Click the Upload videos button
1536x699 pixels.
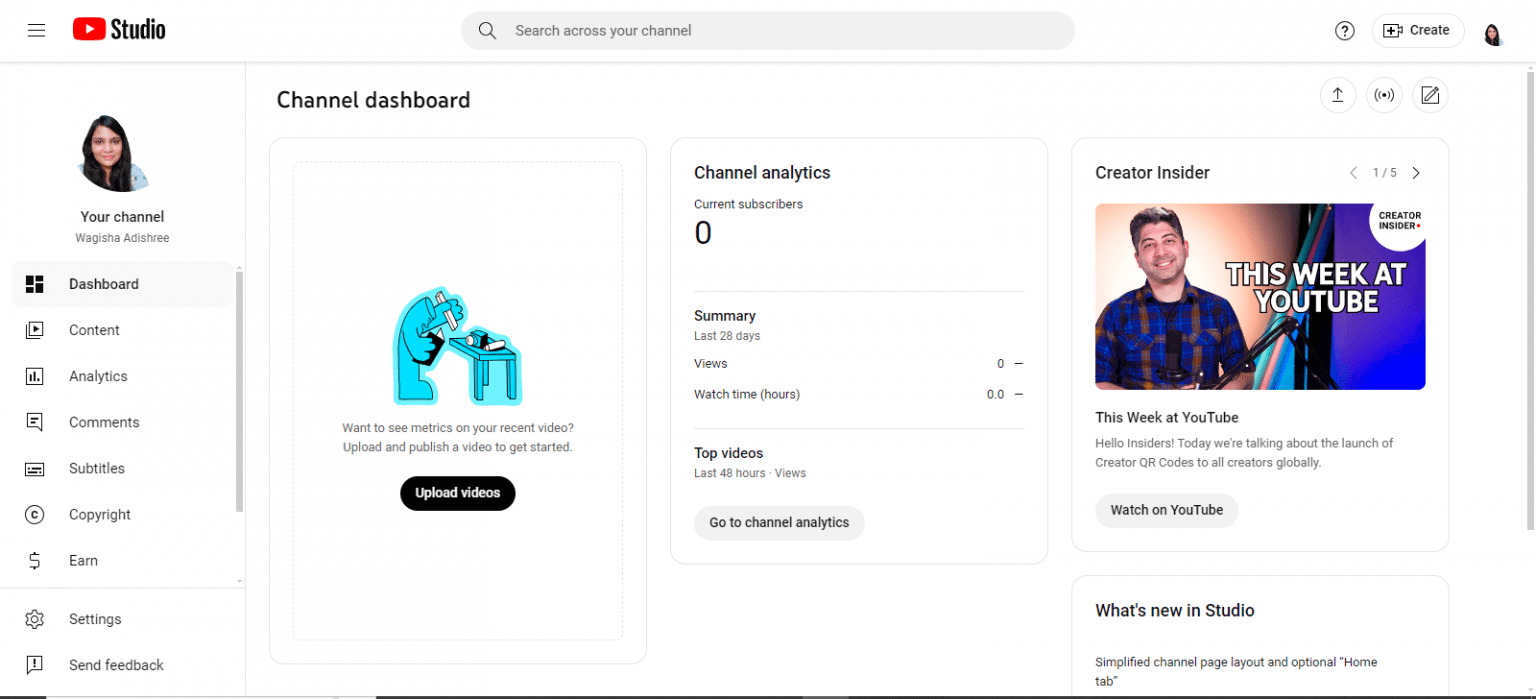[x=457, y=493]
